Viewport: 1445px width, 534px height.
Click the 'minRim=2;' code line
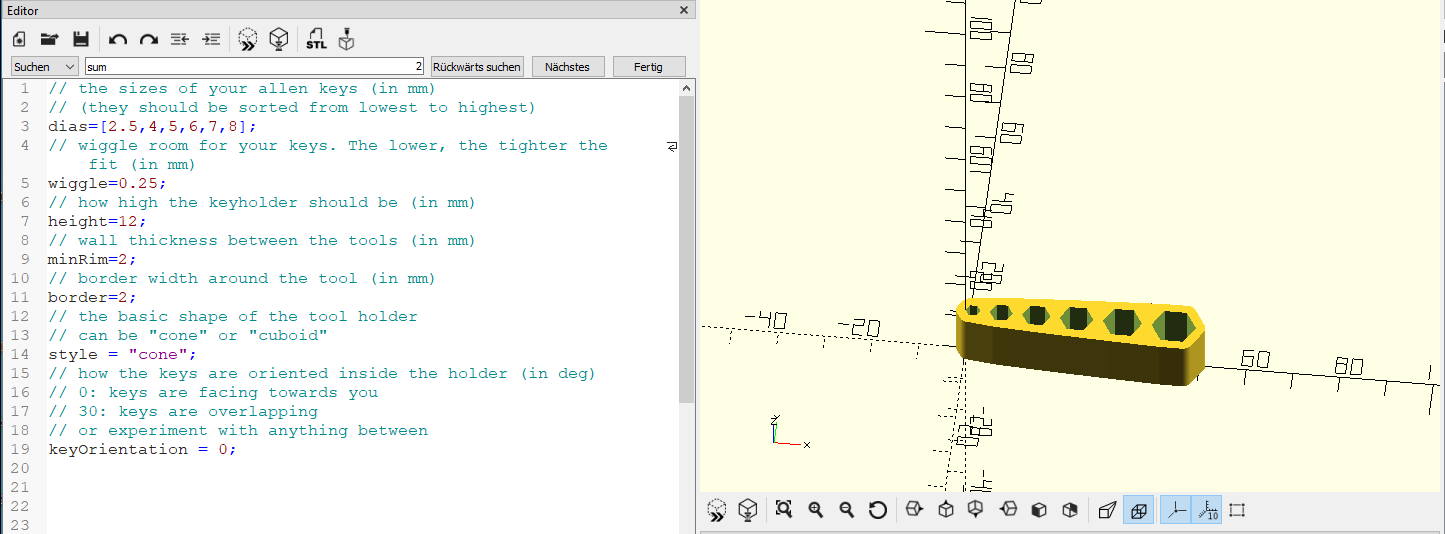(92, 260)
